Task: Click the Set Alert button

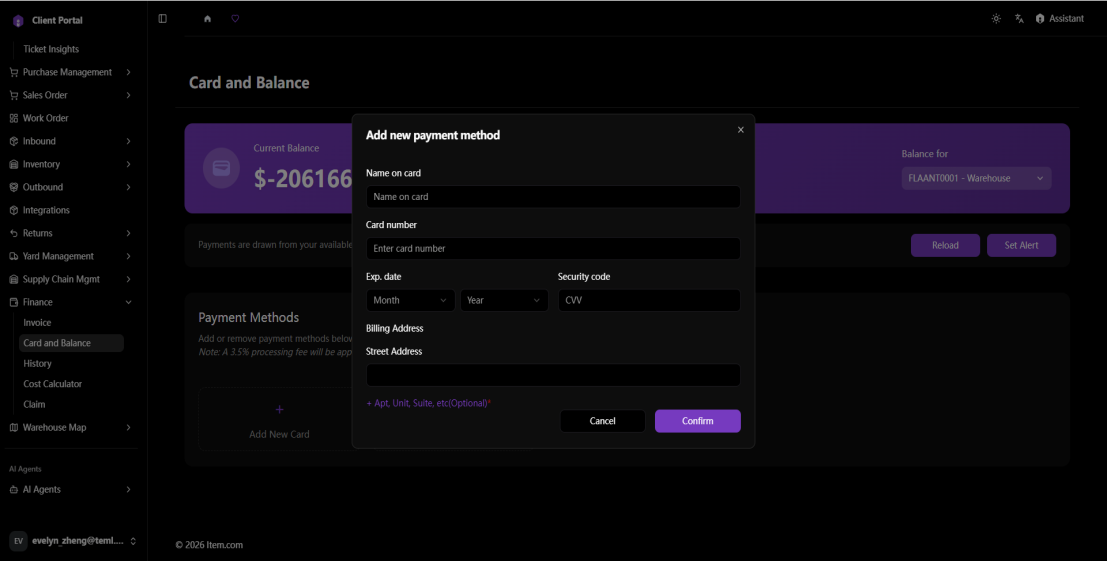Action: pyautogui.click(x=1022, y=246)
